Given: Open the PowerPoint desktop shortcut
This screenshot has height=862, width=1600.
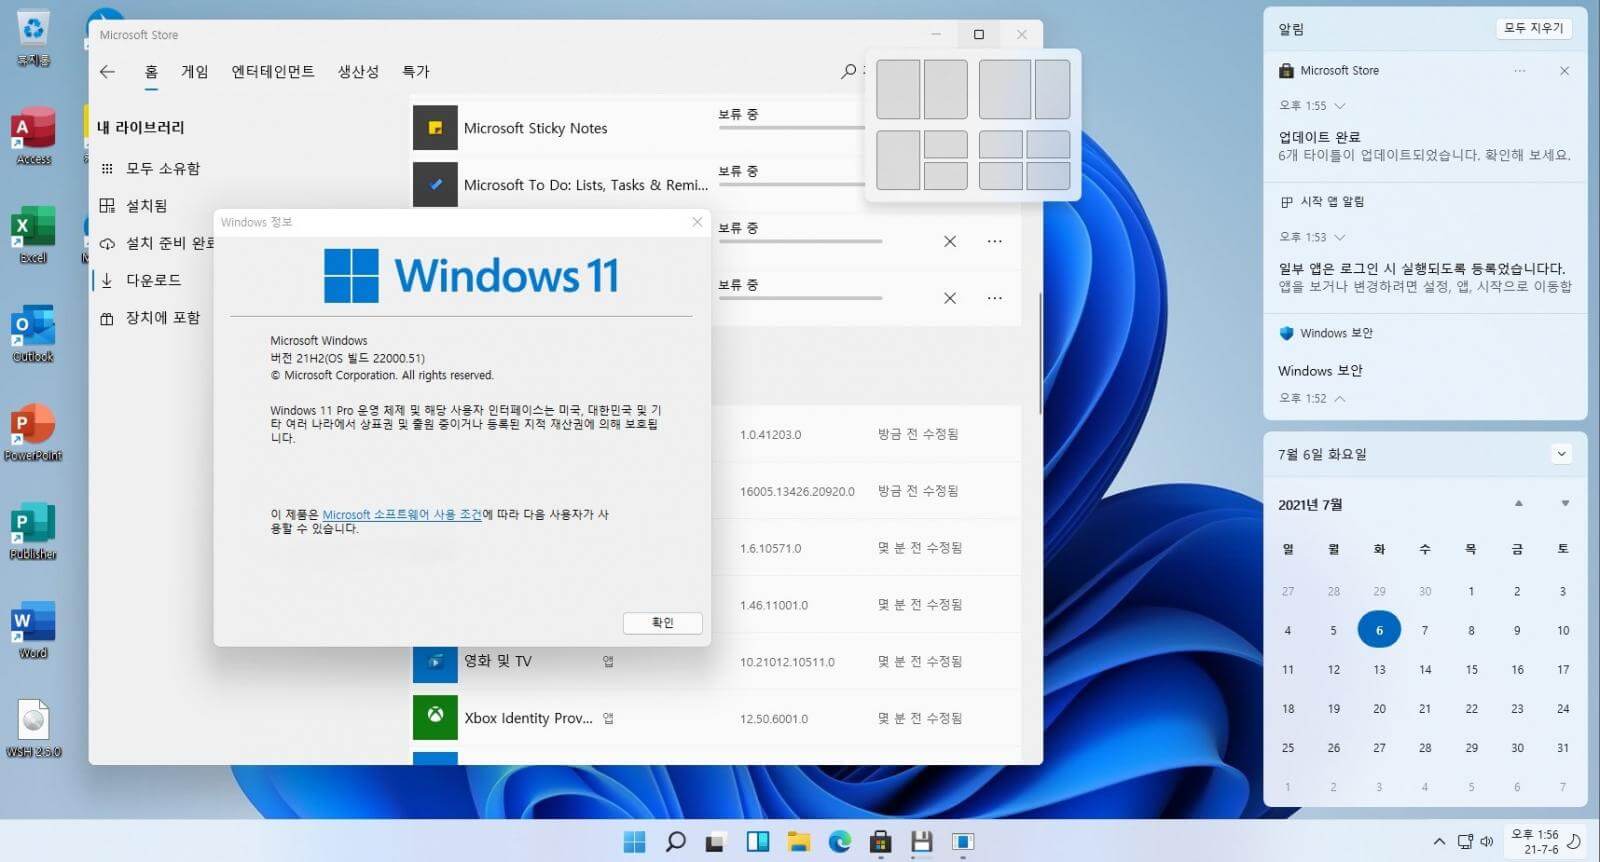Looking at the screenshot, I should tap(33, 433).
